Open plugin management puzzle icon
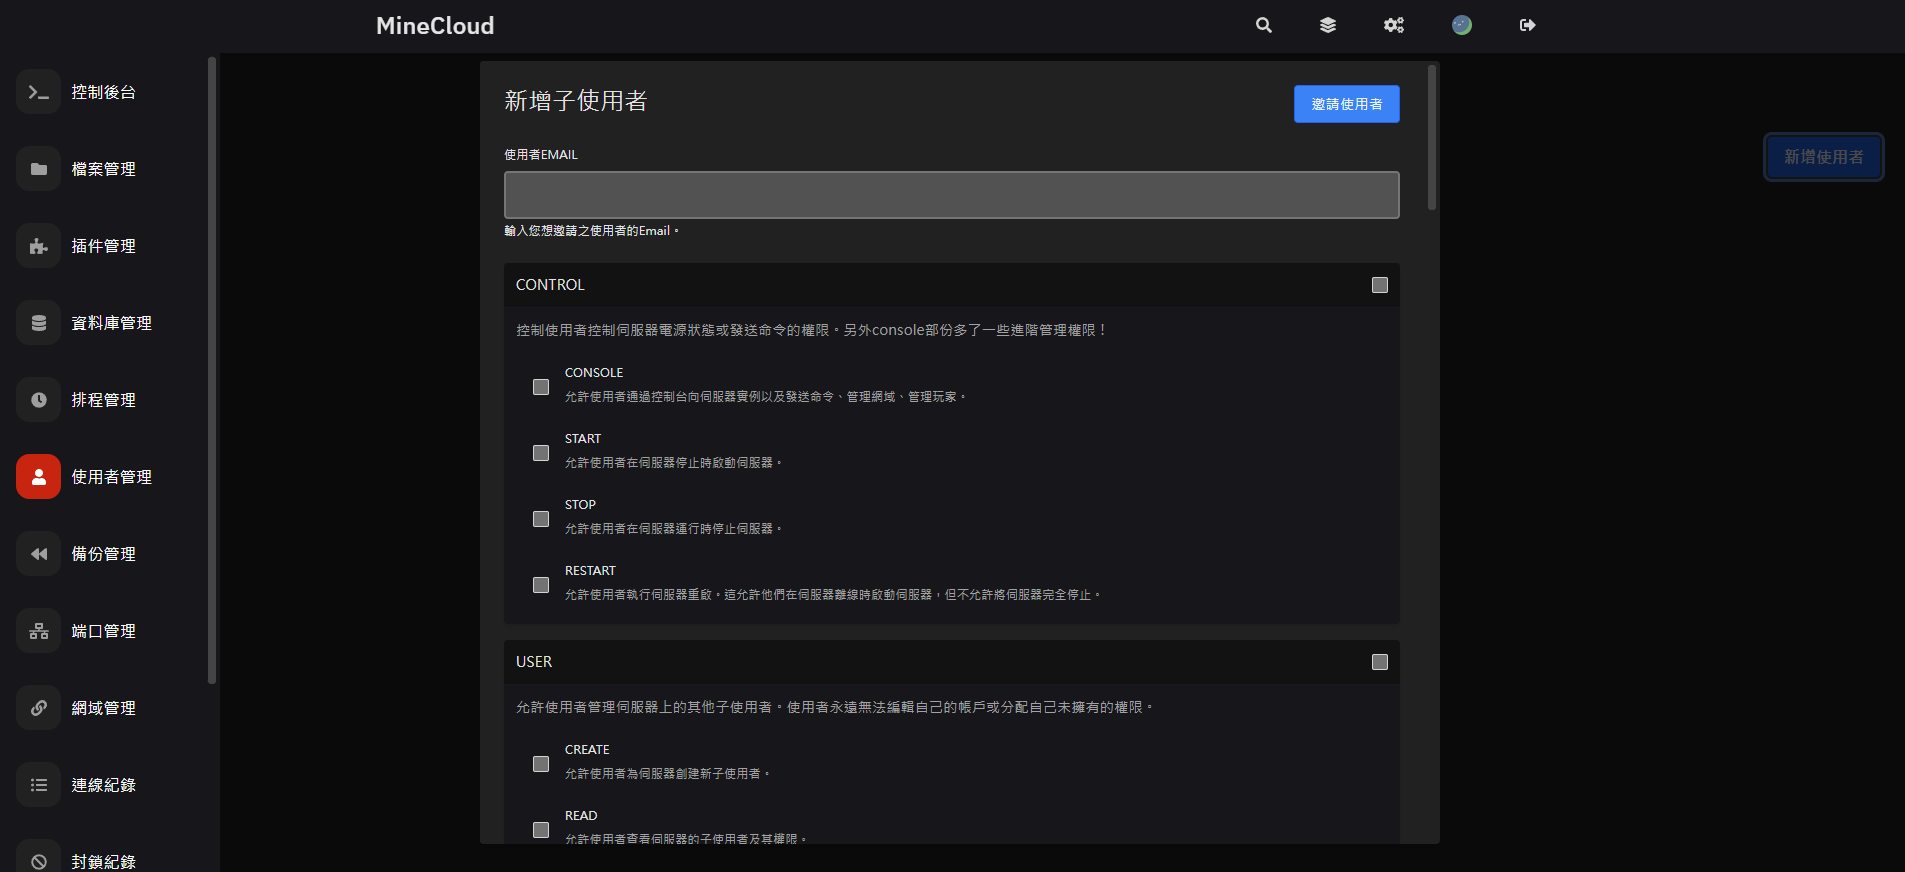Image resolution: width=1905 pixels, height=872 pixels. coord(39,246)
